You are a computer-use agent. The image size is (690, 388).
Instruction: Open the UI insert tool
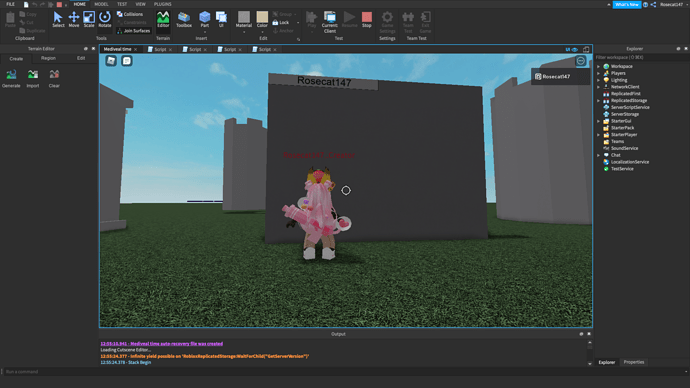tap(221, 19)
